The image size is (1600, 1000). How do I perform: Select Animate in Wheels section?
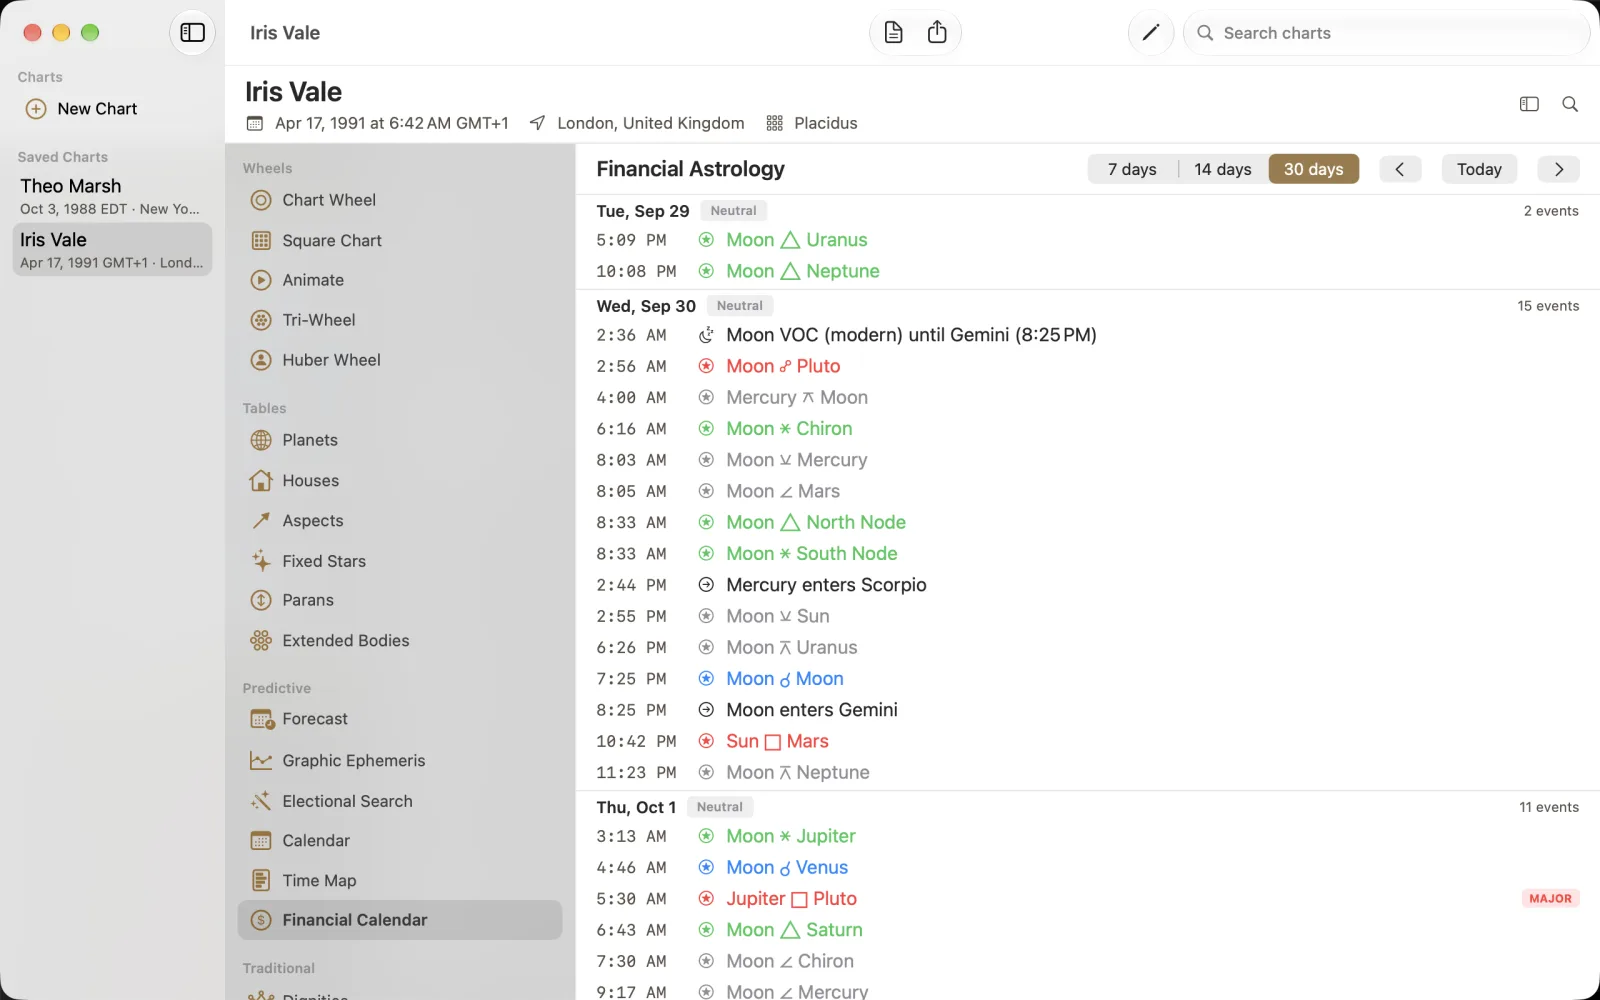tap(400, 280)
